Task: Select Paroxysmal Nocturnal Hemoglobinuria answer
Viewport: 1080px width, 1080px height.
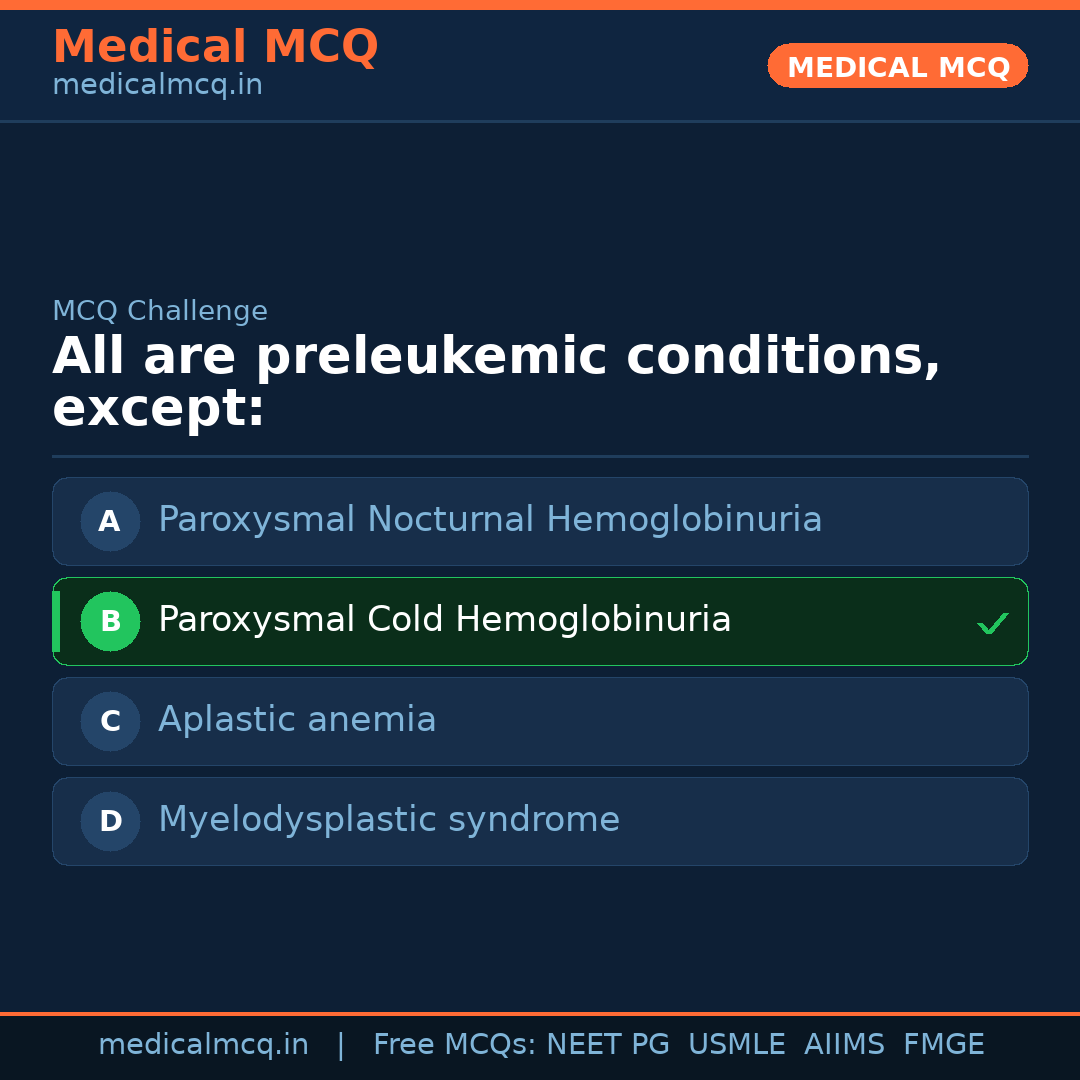Action: pyautogui.click(x=490, y=520)
